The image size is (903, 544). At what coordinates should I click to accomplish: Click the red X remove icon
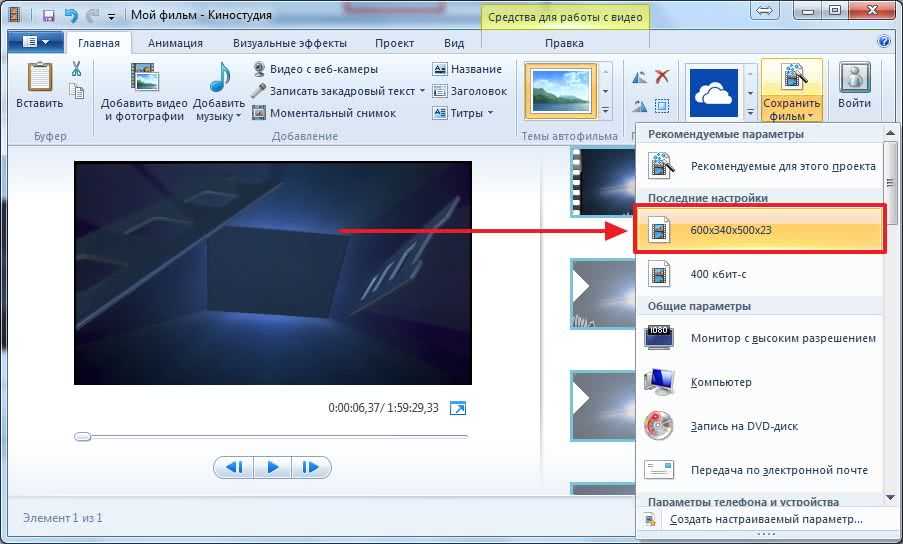pyautogui.click(x=662, y=76)
